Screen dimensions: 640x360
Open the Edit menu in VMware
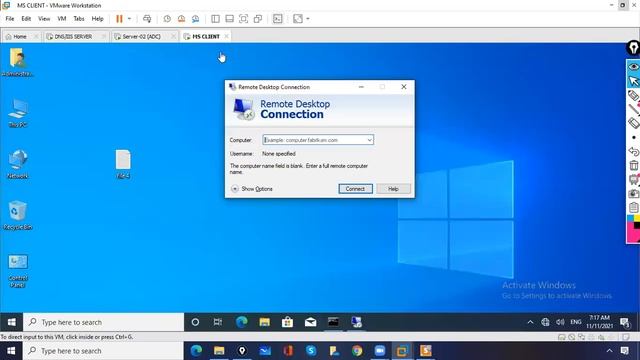pos(26,19)
